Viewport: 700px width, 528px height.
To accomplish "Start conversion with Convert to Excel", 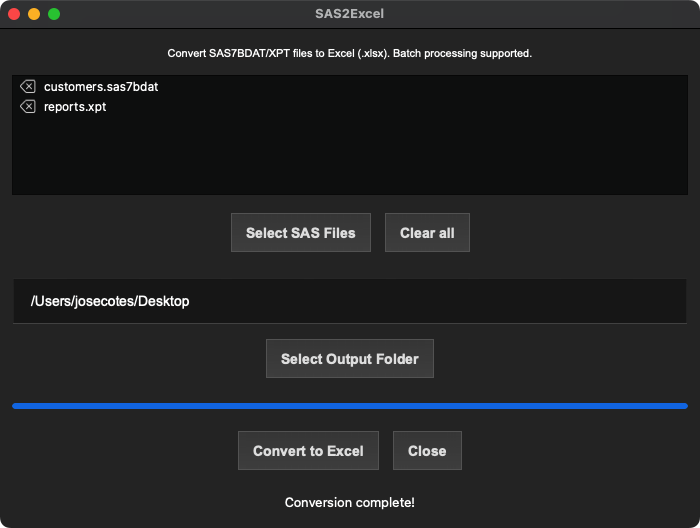I will [x=308, y=450].
